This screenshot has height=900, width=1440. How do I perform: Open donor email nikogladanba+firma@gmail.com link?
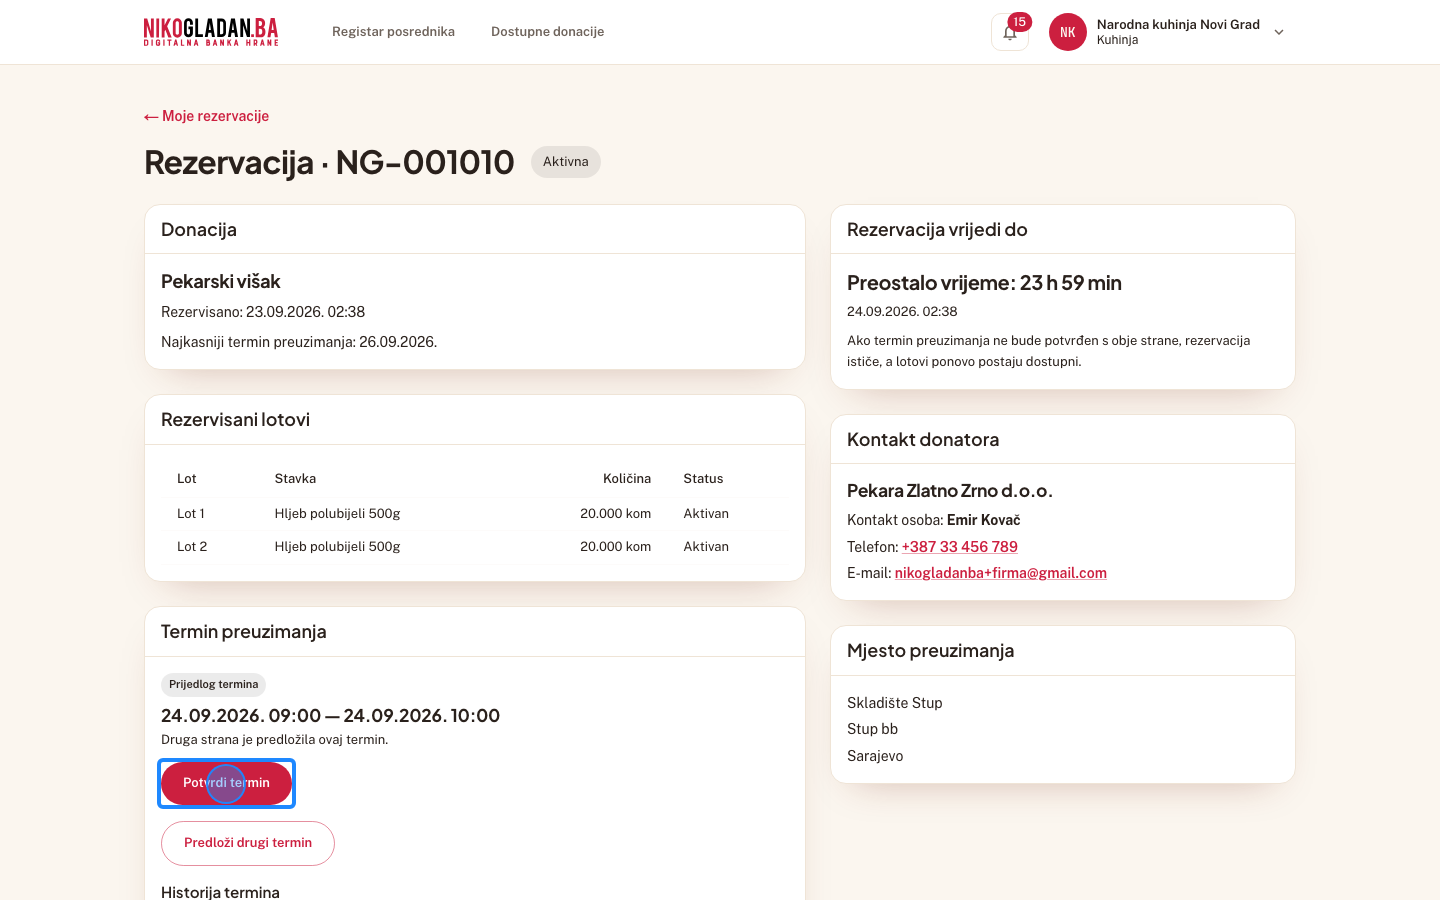click(x=1001, y=573)
